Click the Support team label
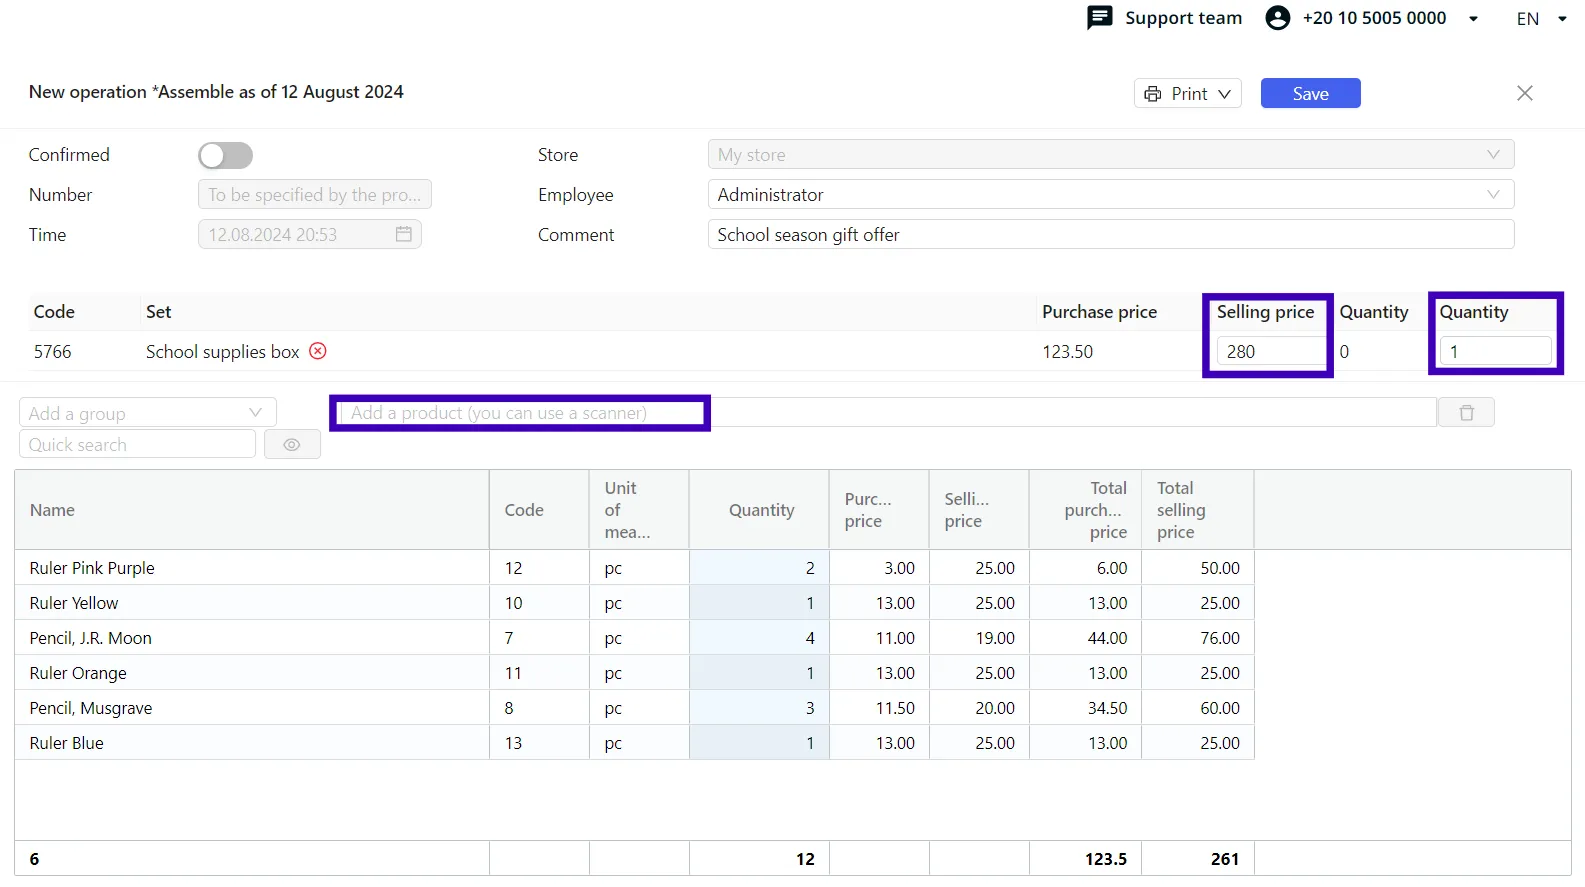This screenshot has width=1585, height=887. [1183, 18]
